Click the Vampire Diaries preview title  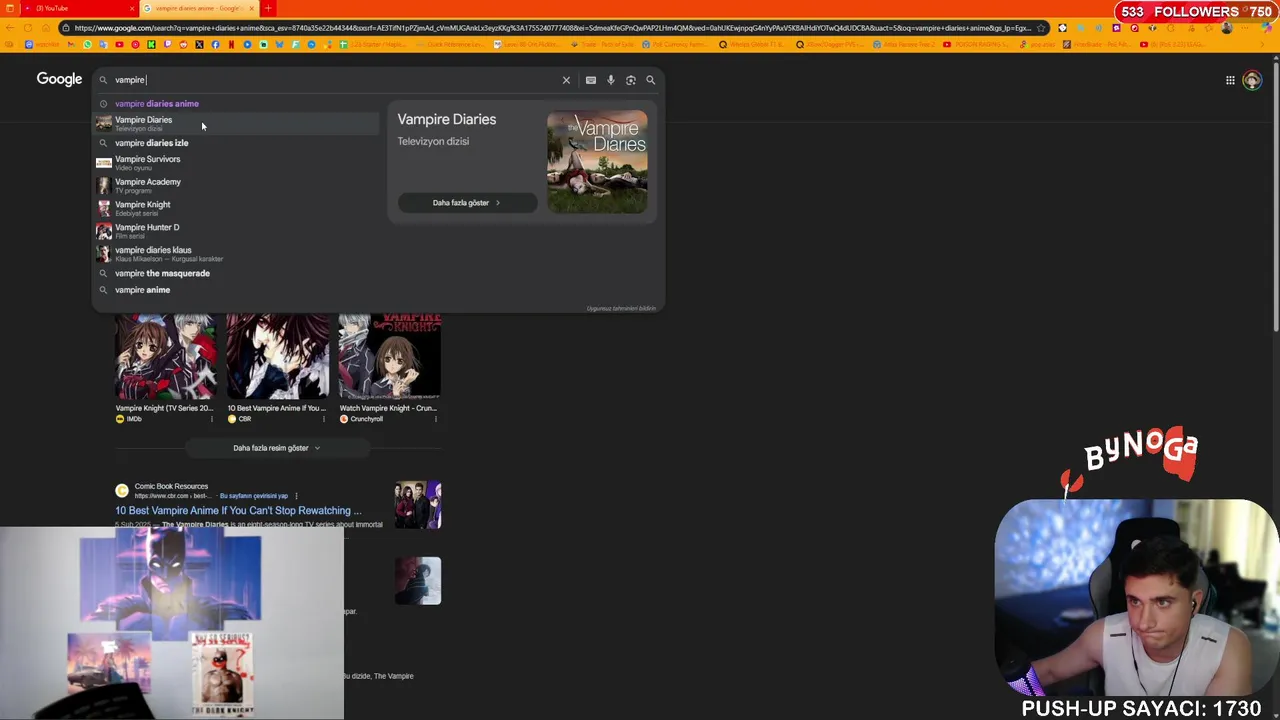click(x=446, y=119)
